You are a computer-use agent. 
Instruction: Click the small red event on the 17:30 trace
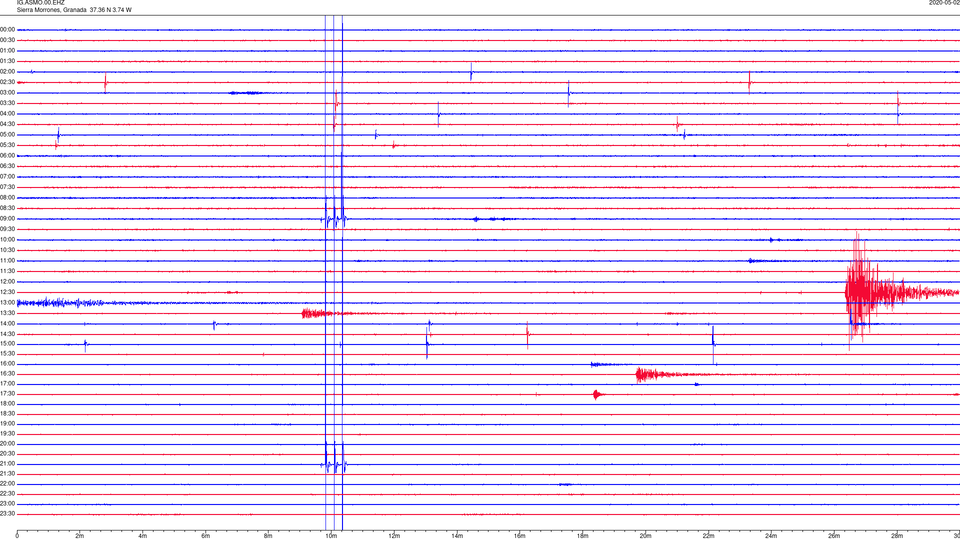pos(598,394)
